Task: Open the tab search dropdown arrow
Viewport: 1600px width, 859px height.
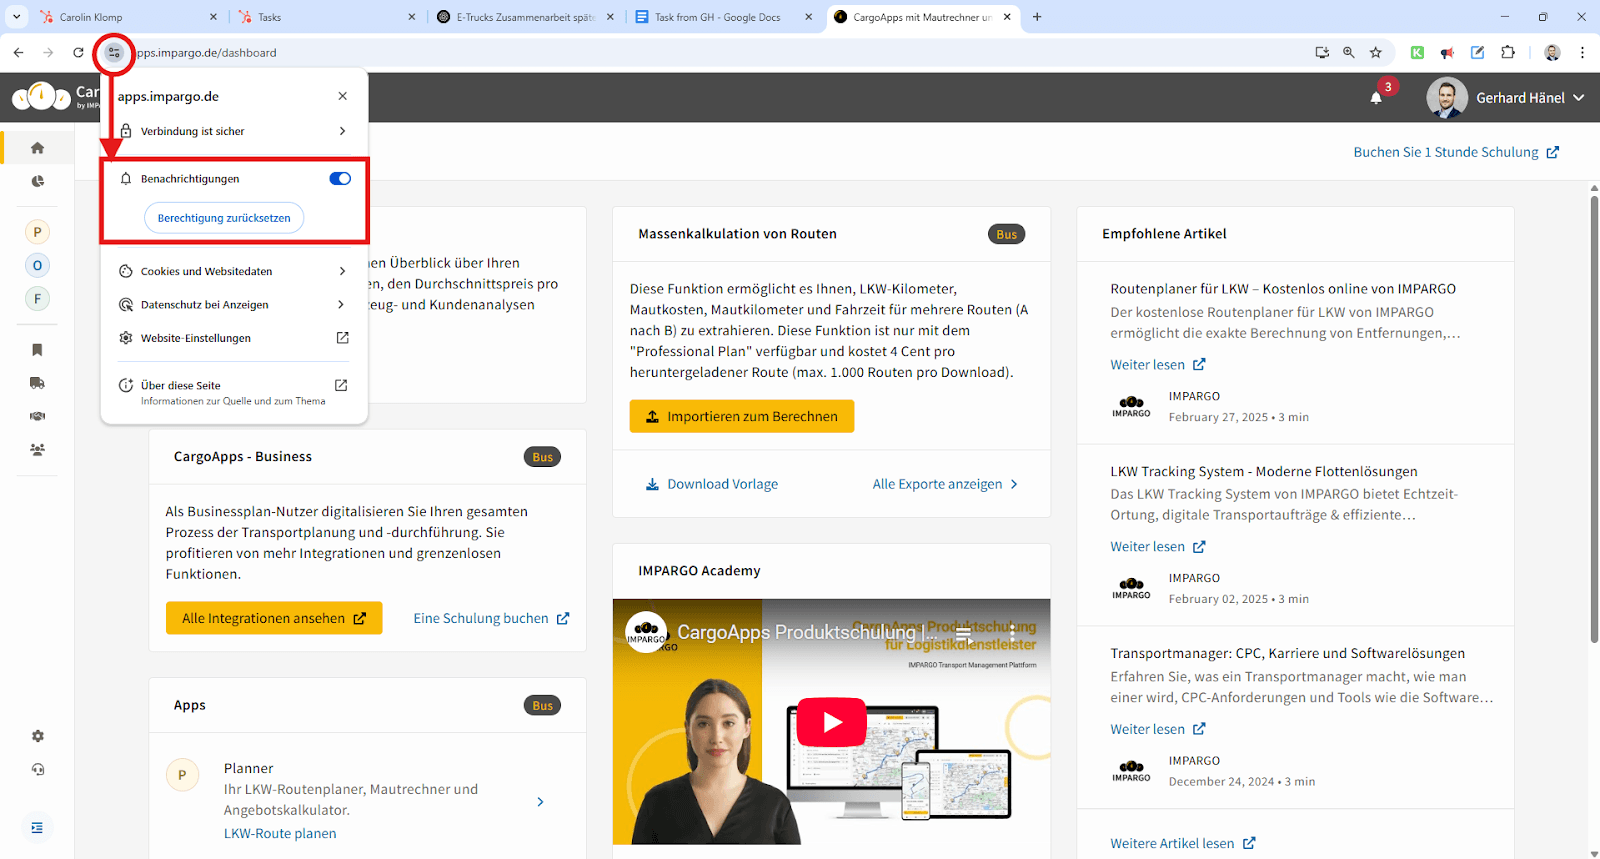Action: [16, 17]
